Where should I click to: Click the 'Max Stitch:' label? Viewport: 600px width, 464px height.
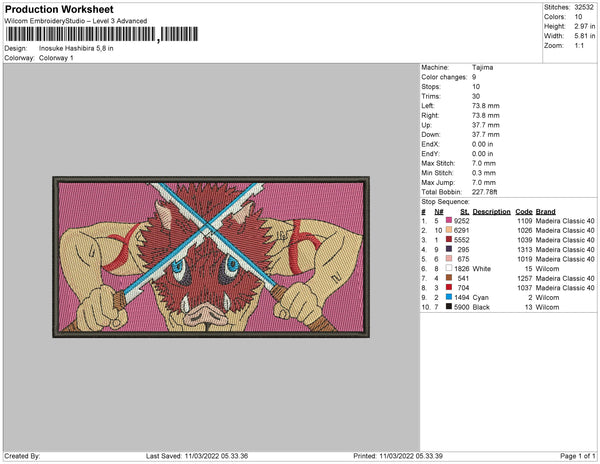coord(438,163)
